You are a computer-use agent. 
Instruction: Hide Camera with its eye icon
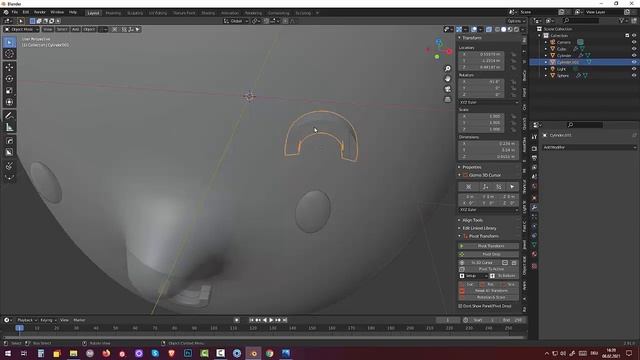(x=634, y=42)
